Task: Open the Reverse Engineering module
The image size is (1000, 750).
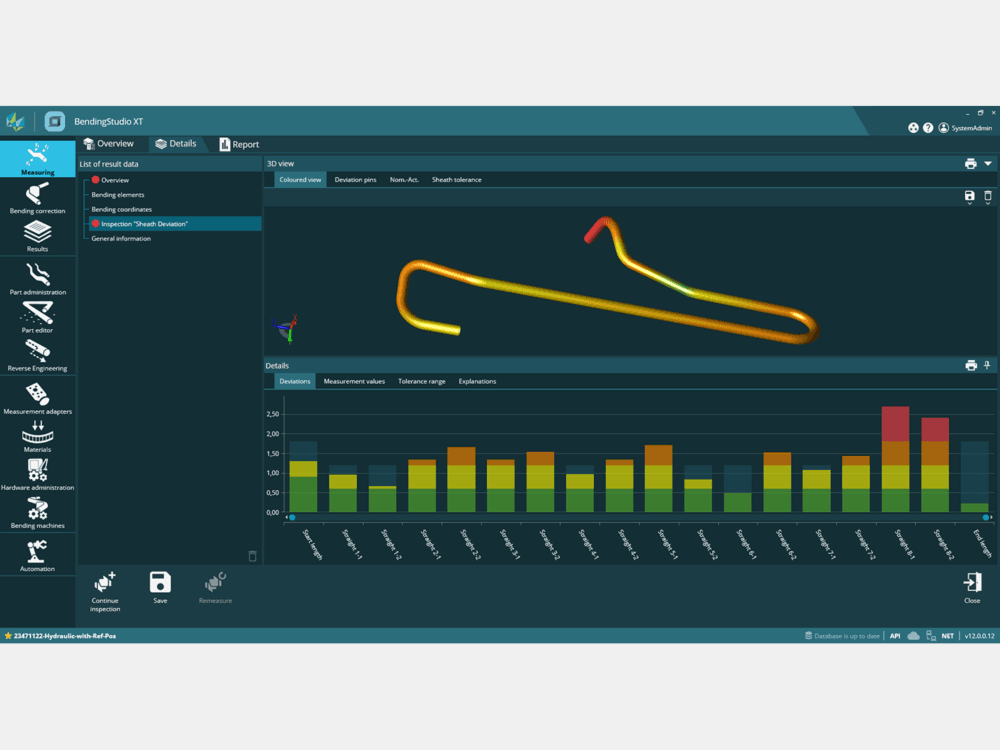Action: [37, 354]
